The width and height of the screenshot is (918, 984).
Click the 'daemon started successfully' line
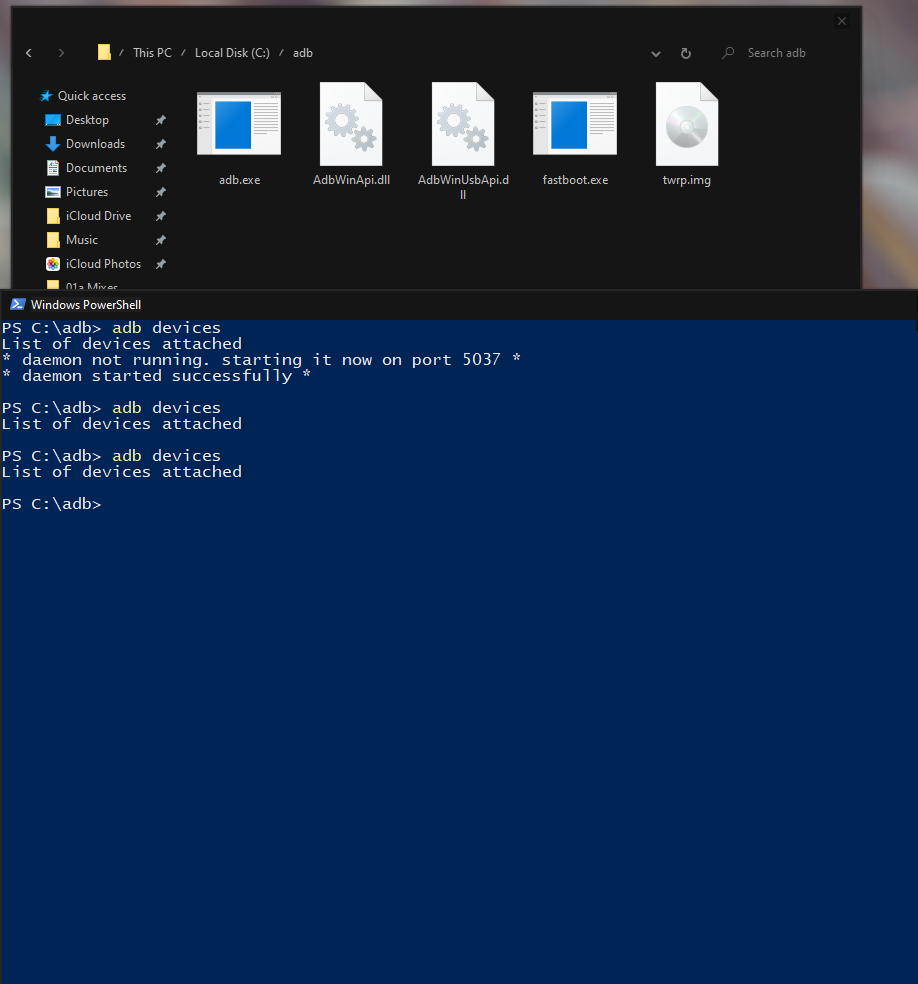(157, 376)
